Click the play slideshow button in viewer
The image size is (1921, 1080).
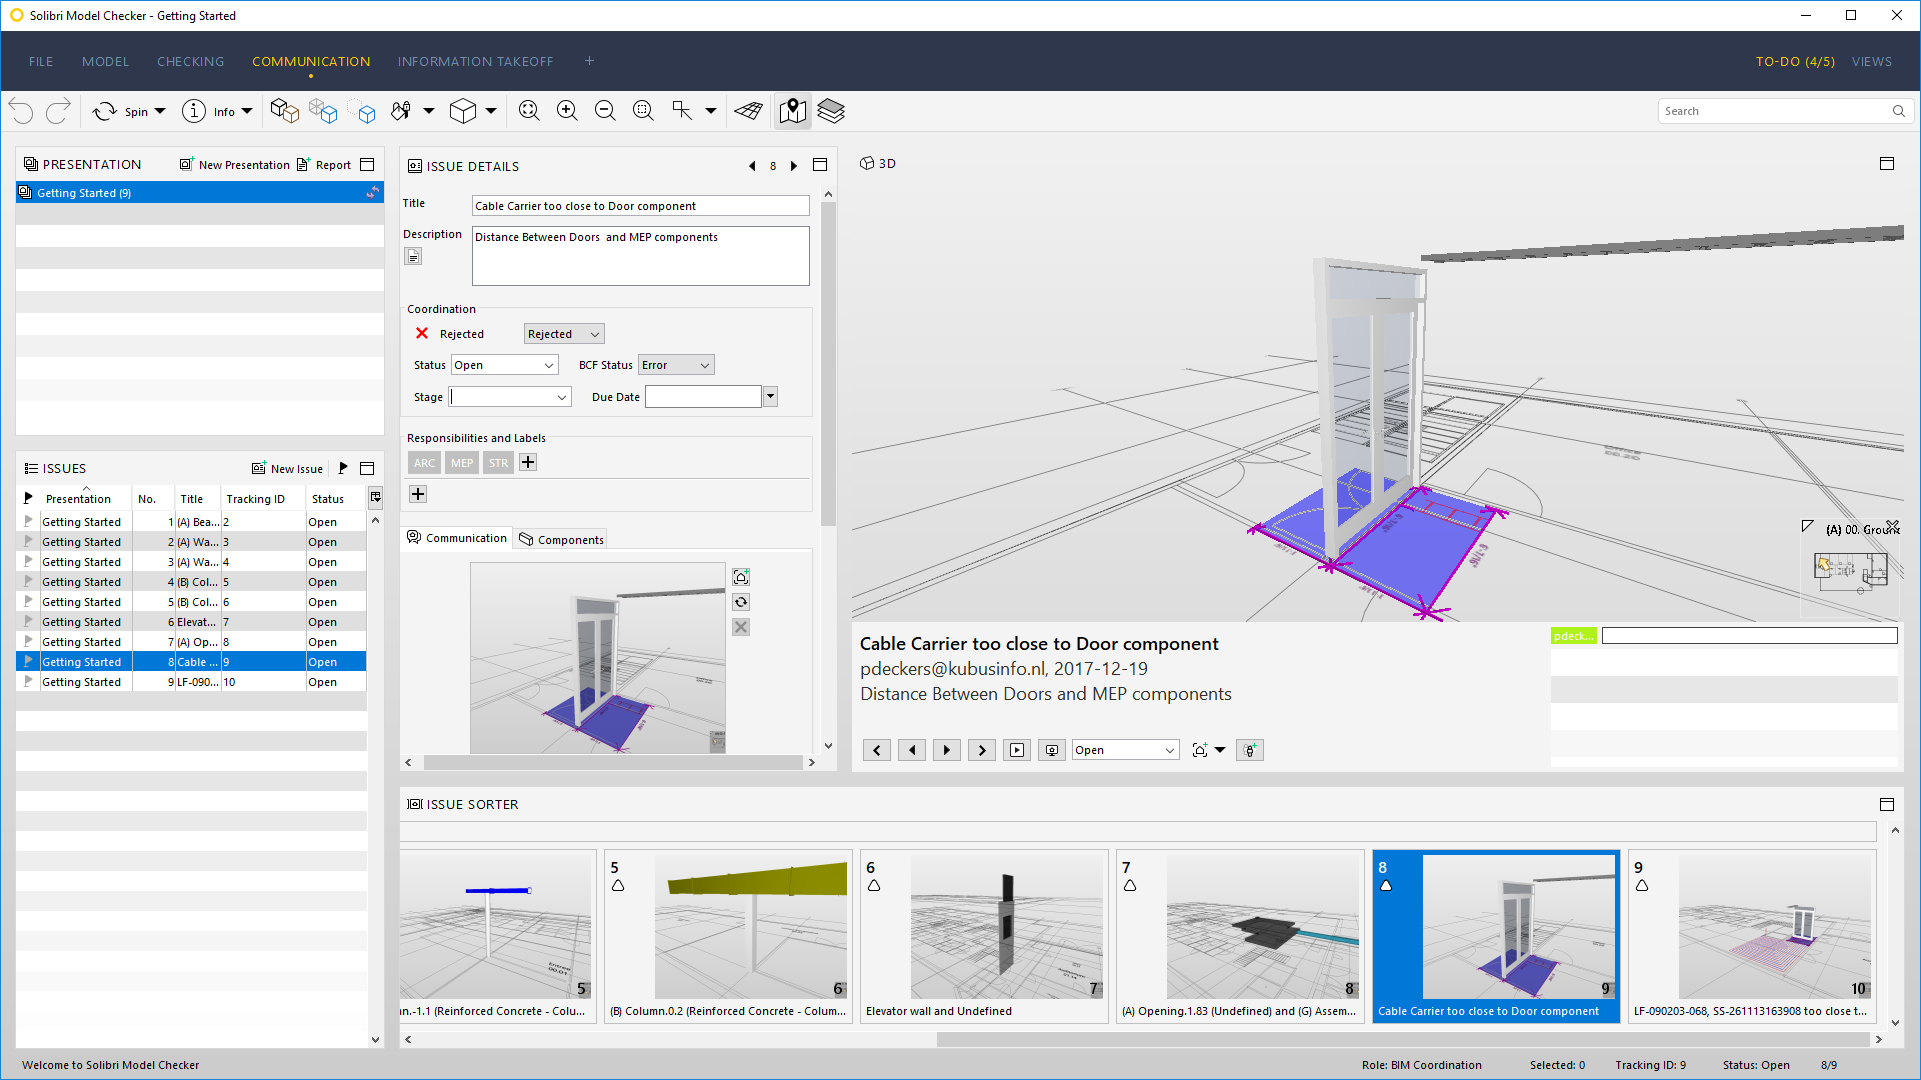[1017, 750]
